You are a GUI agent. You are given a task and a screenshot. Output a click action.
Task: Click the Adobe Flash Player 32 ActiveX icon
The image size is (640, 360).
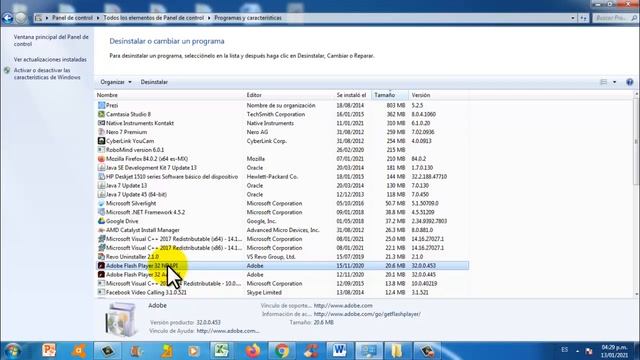[101, 275]
